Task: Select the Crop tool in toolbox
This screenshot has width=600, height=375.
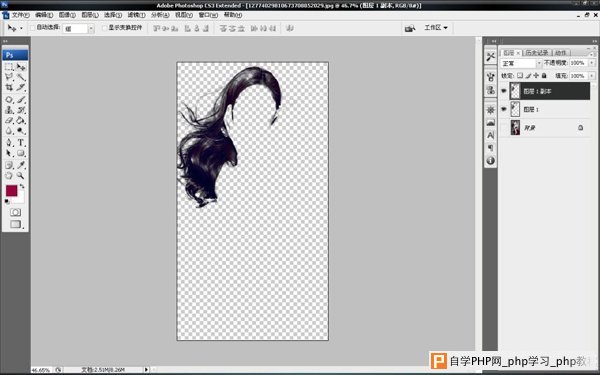Action: (9, 87)
